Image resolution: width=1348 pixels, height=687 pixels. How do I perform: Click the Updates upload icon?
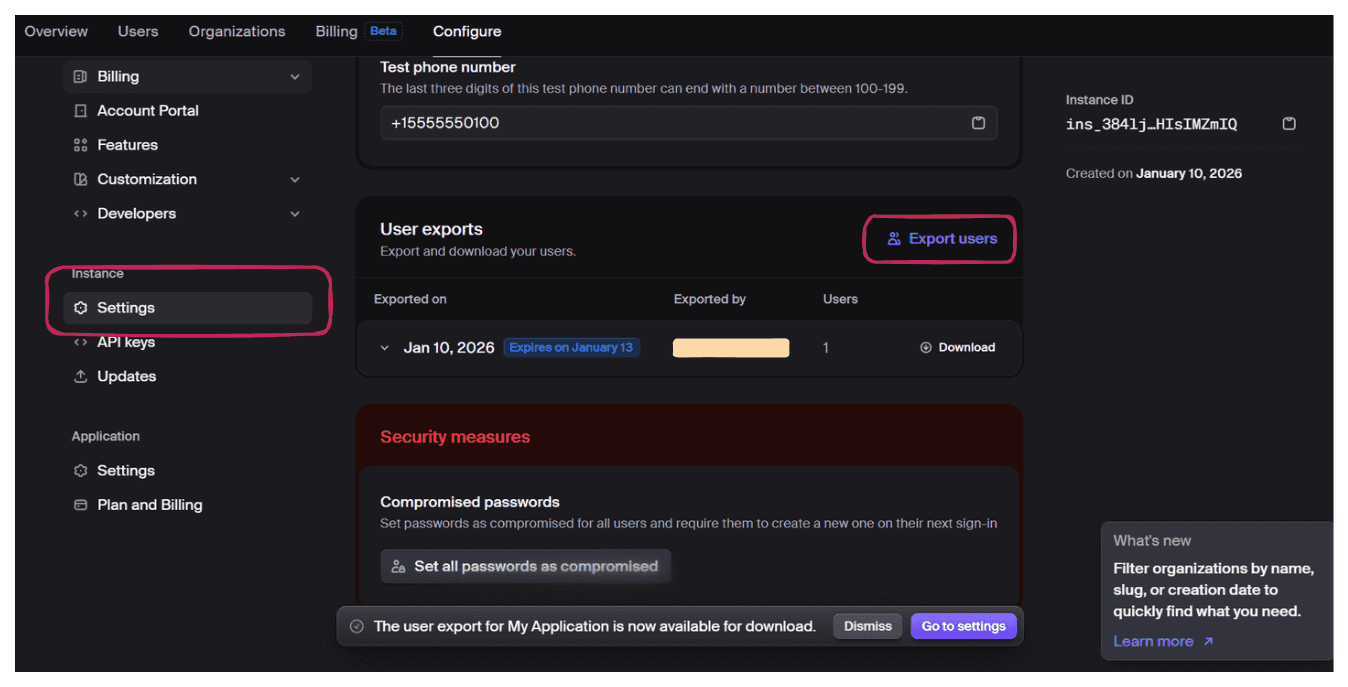click(81, 377)
